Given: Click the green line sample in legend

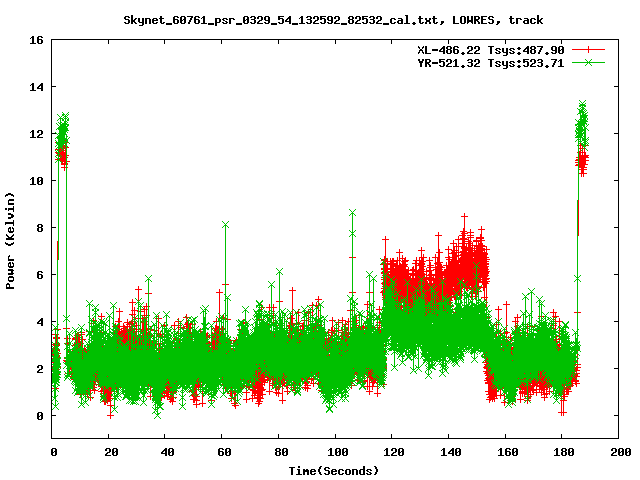Looking at the screenshot, I should click(x=588, y=62).
